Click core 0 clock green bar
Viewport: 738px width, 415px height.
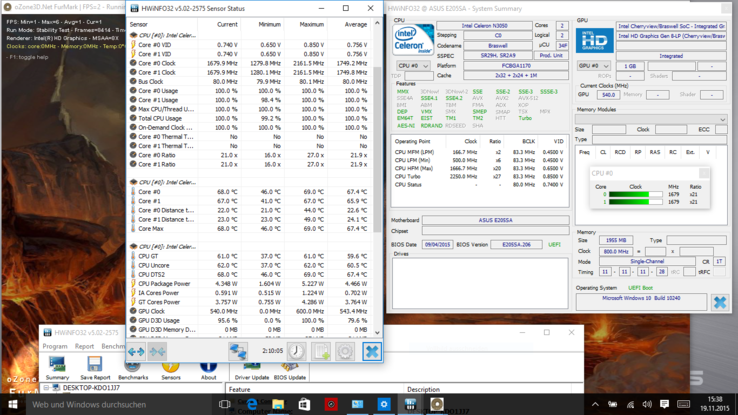tap(635, 194)
